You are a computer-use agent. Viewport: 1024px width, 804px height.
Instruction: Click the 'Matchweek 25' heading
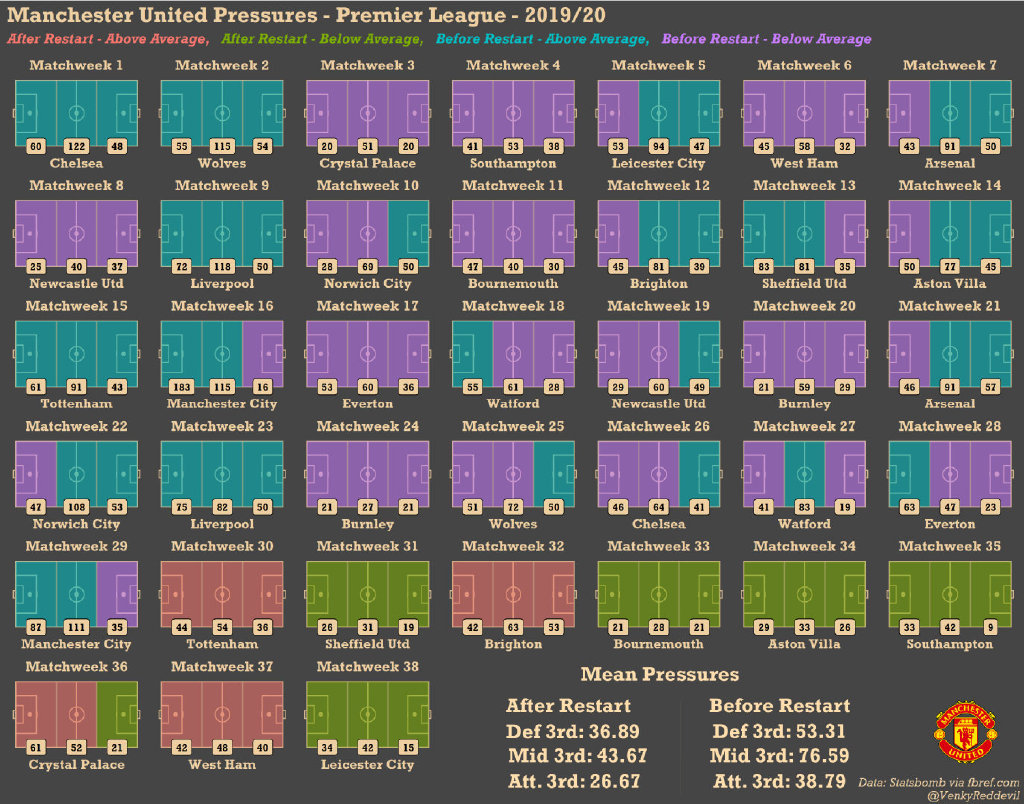pyautogui.click(x=513, y=426)
